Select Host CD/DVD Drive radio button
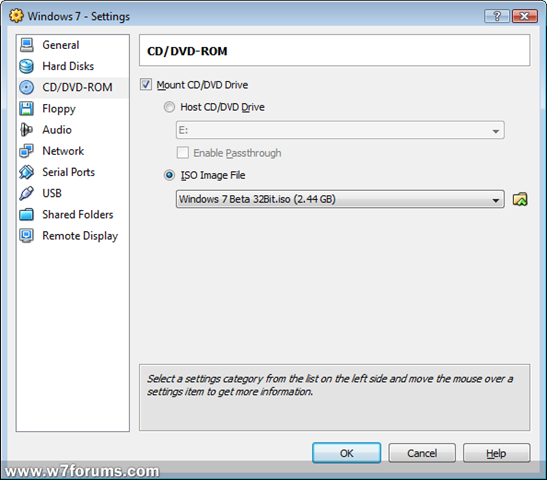Viewport: 547px width, 480px height. 169,107
